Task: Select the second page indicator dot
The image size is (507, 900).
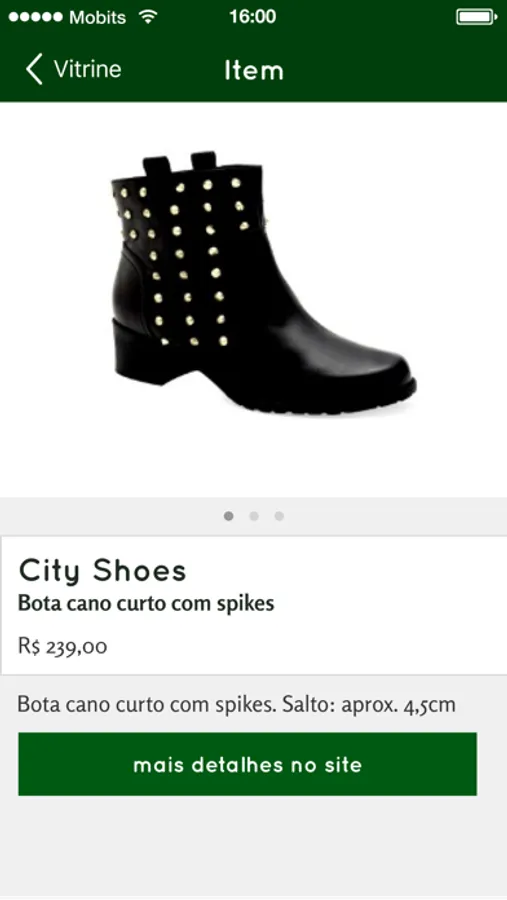Action: [254, 516]
